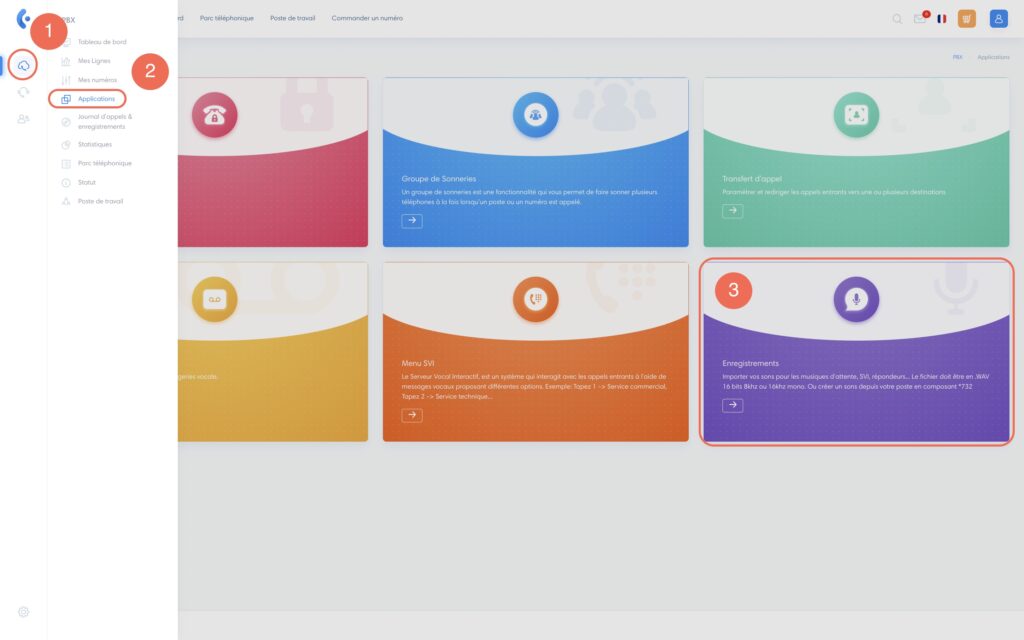
Task: Go to Statistiques in sidebar menu
Action: click(x=95, y=144)
